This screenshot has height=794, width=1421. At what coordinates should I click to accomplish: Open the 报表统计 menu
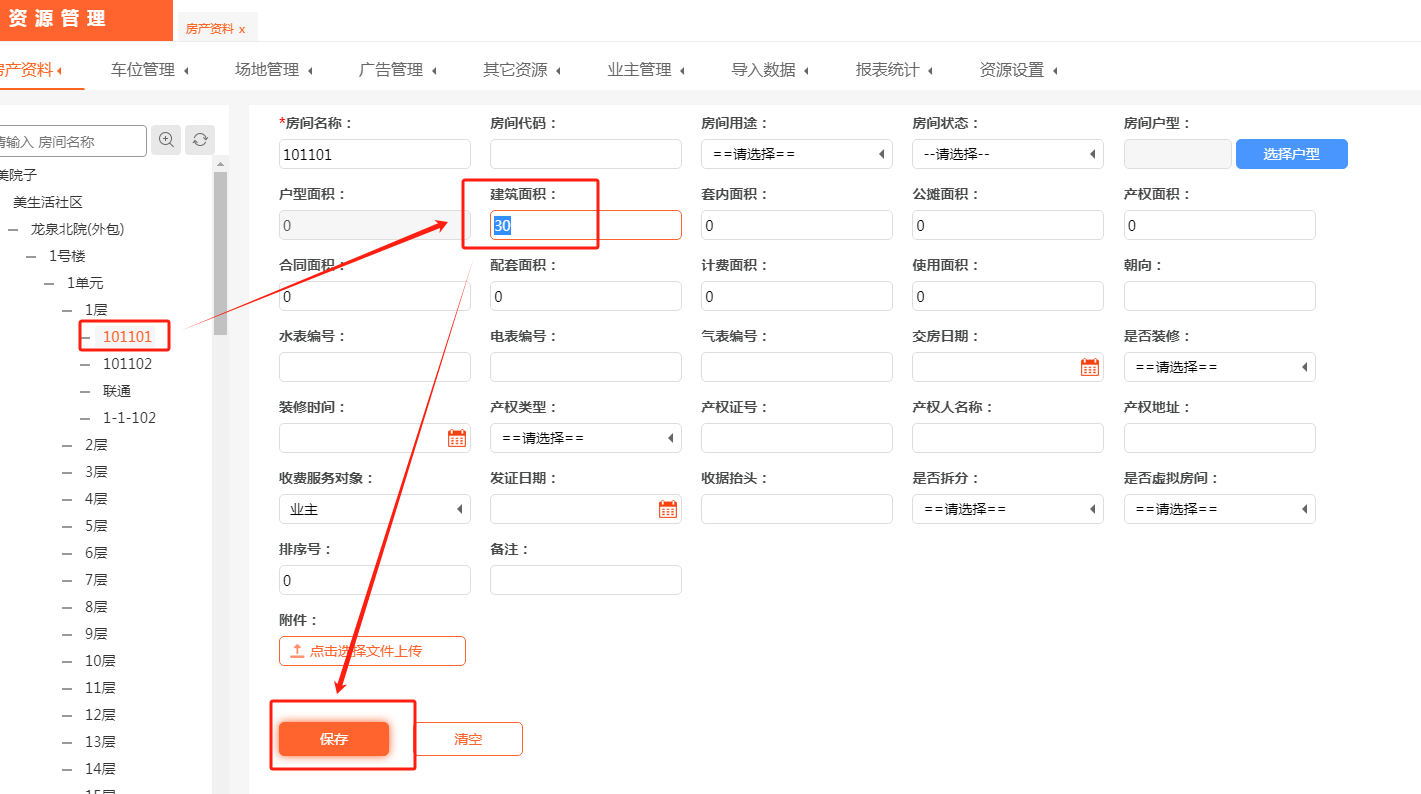894,70
